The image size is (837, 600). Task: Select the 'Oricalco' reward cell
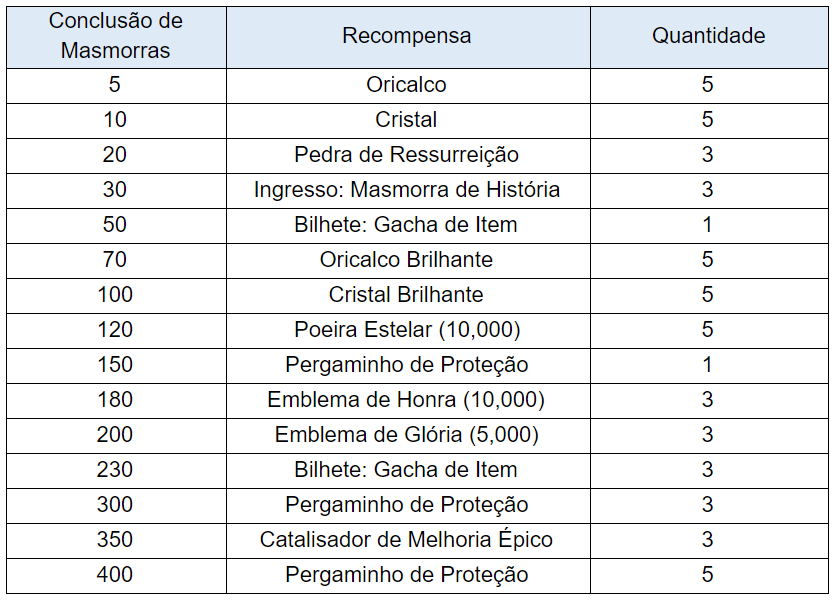[x=406, y=85]
